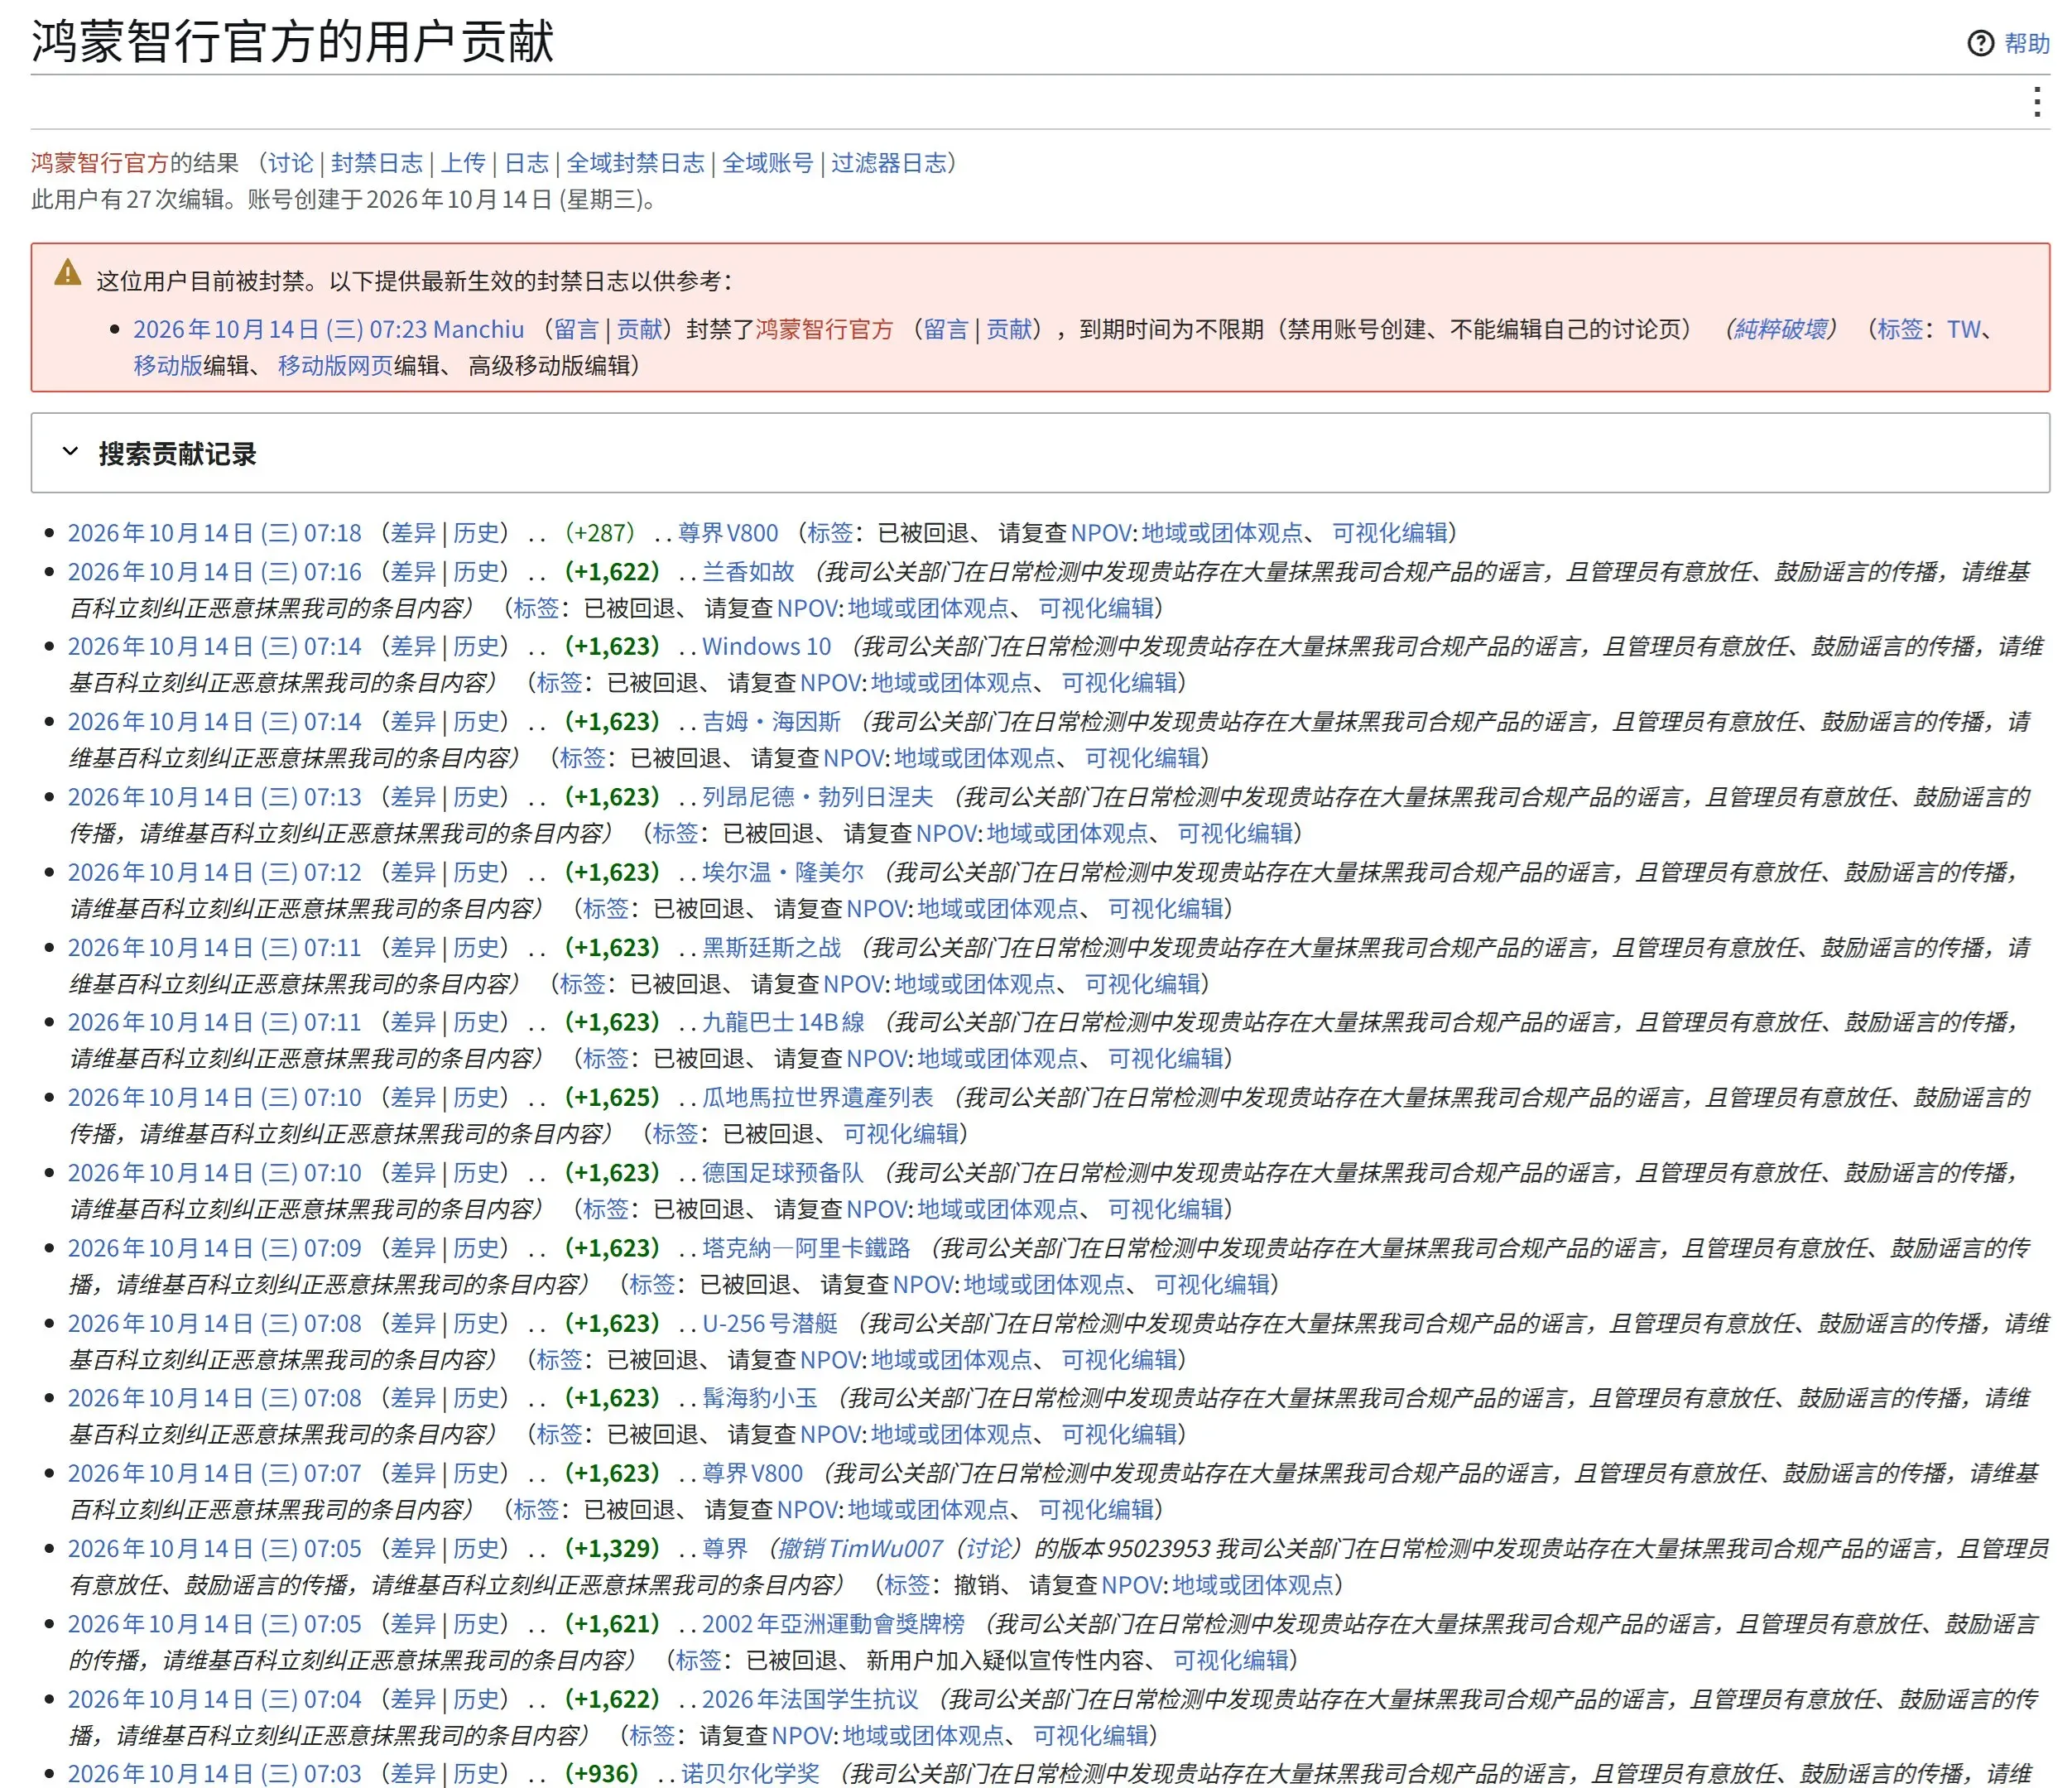Open the 純粹破壞 block reason link
This screenshot has height=1788, width=2072.
[1781, 329]
